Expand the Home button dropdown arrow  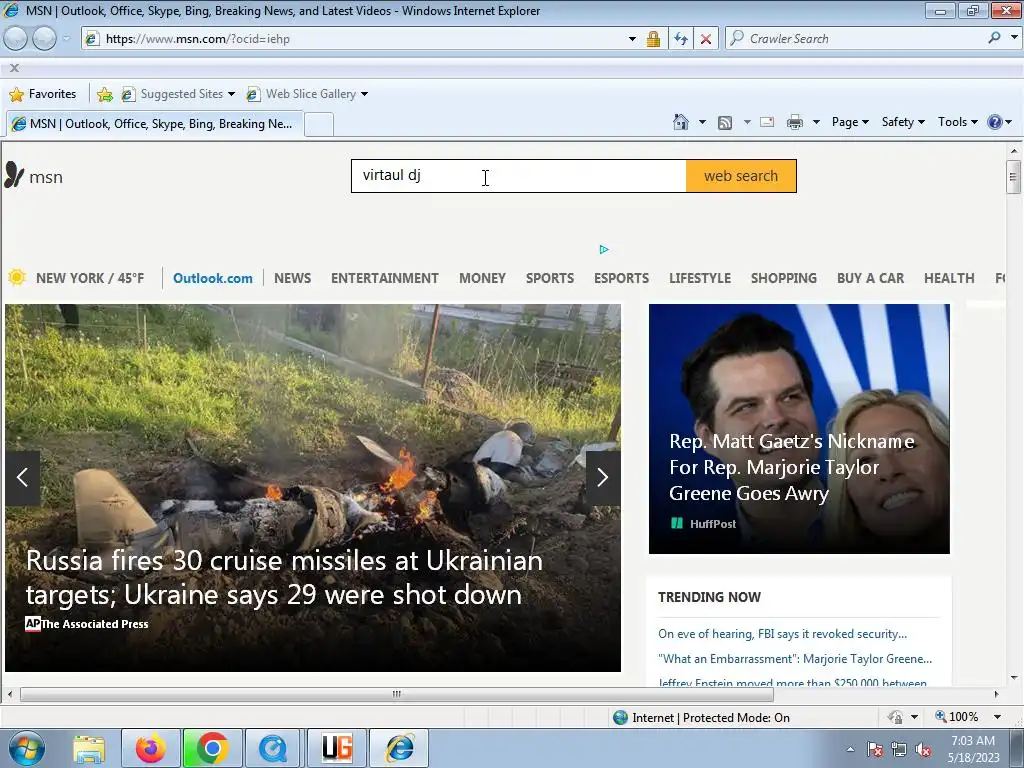coord(702,122)
